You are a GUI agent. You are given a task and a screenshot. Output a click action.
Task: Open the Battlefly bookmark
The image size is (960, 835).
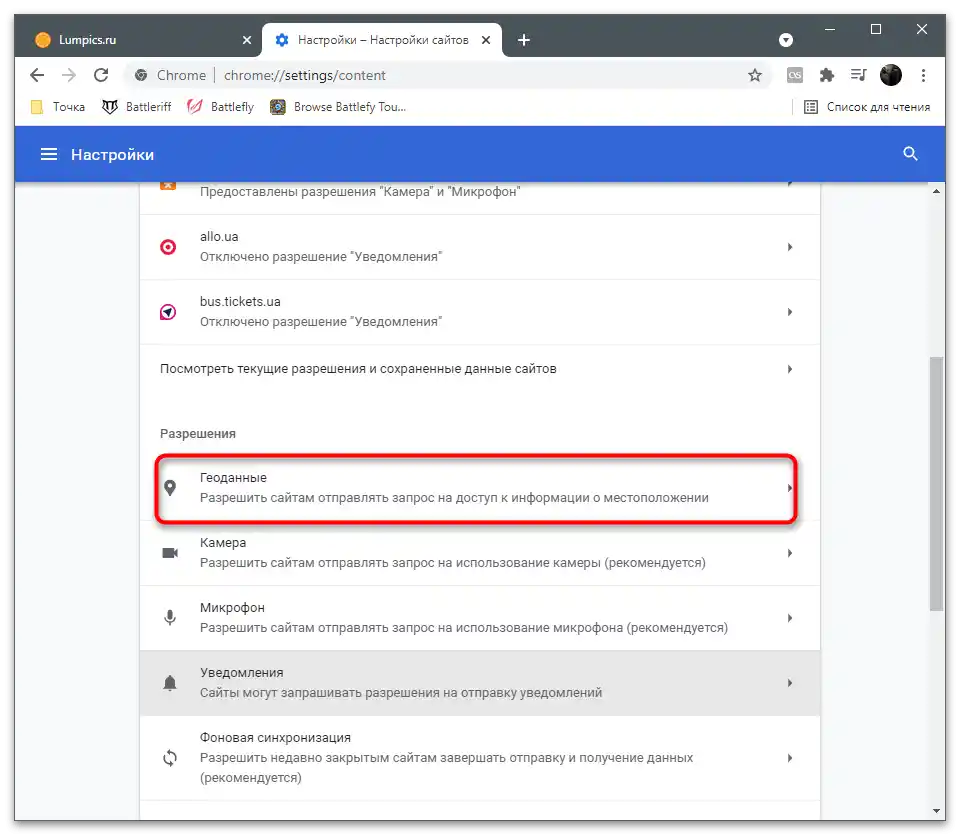click(x=220, y=107)
